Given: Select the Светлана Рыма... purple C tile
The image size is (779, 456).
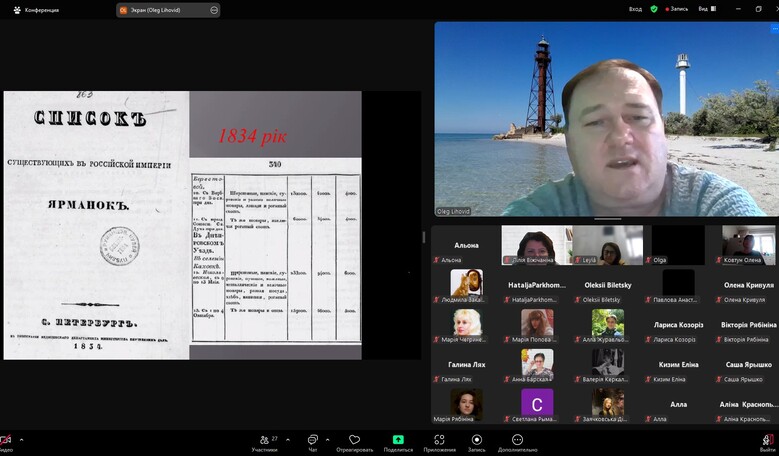Looking at the screenshot, I should click(x=537, y=404).
